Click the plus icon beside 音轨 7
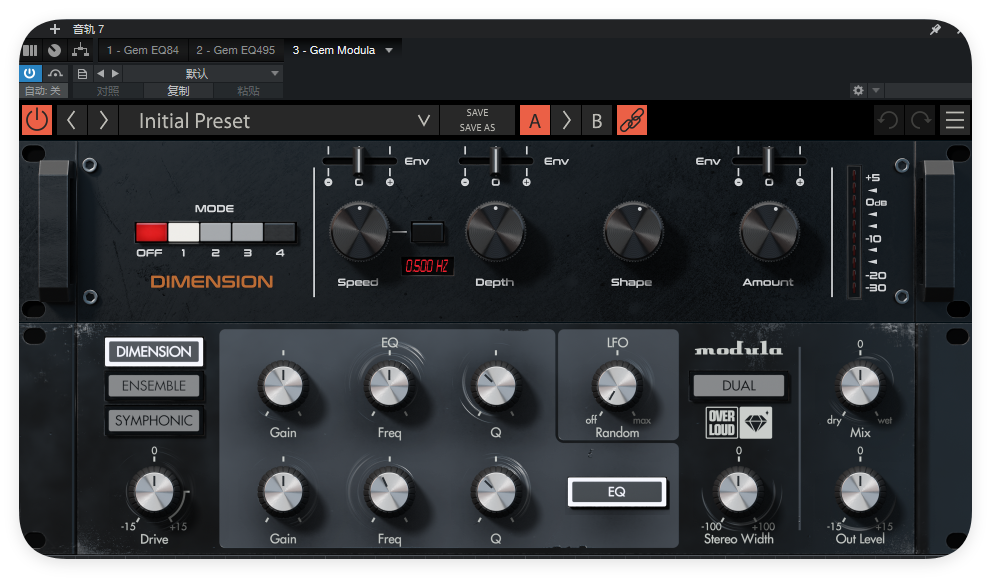The image size is (991, 578). [x=55, y=29]
